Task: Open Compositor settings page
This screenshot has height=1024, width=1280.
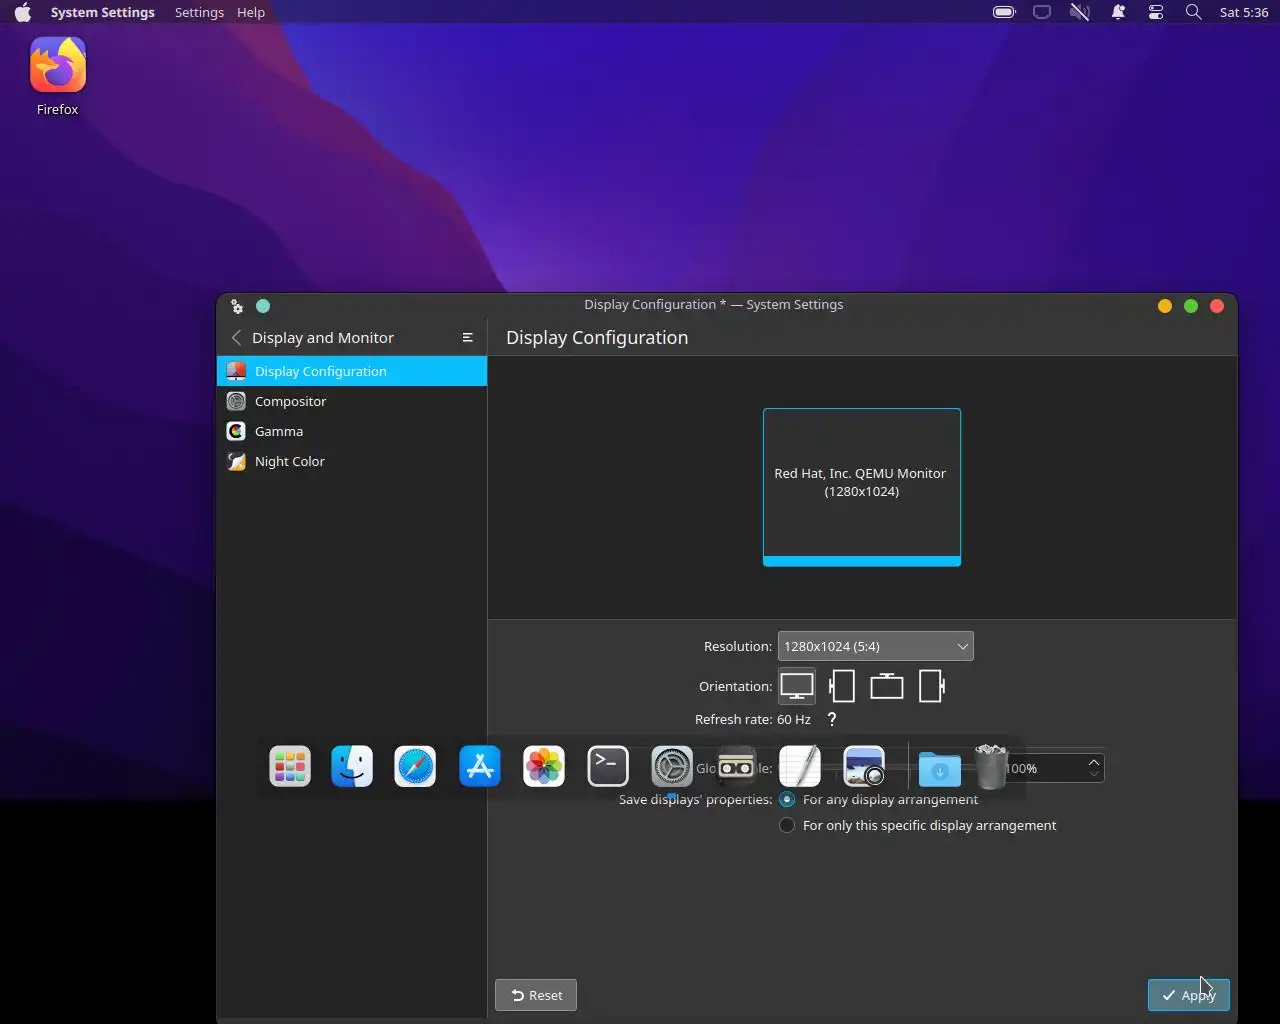Action: 352,401
